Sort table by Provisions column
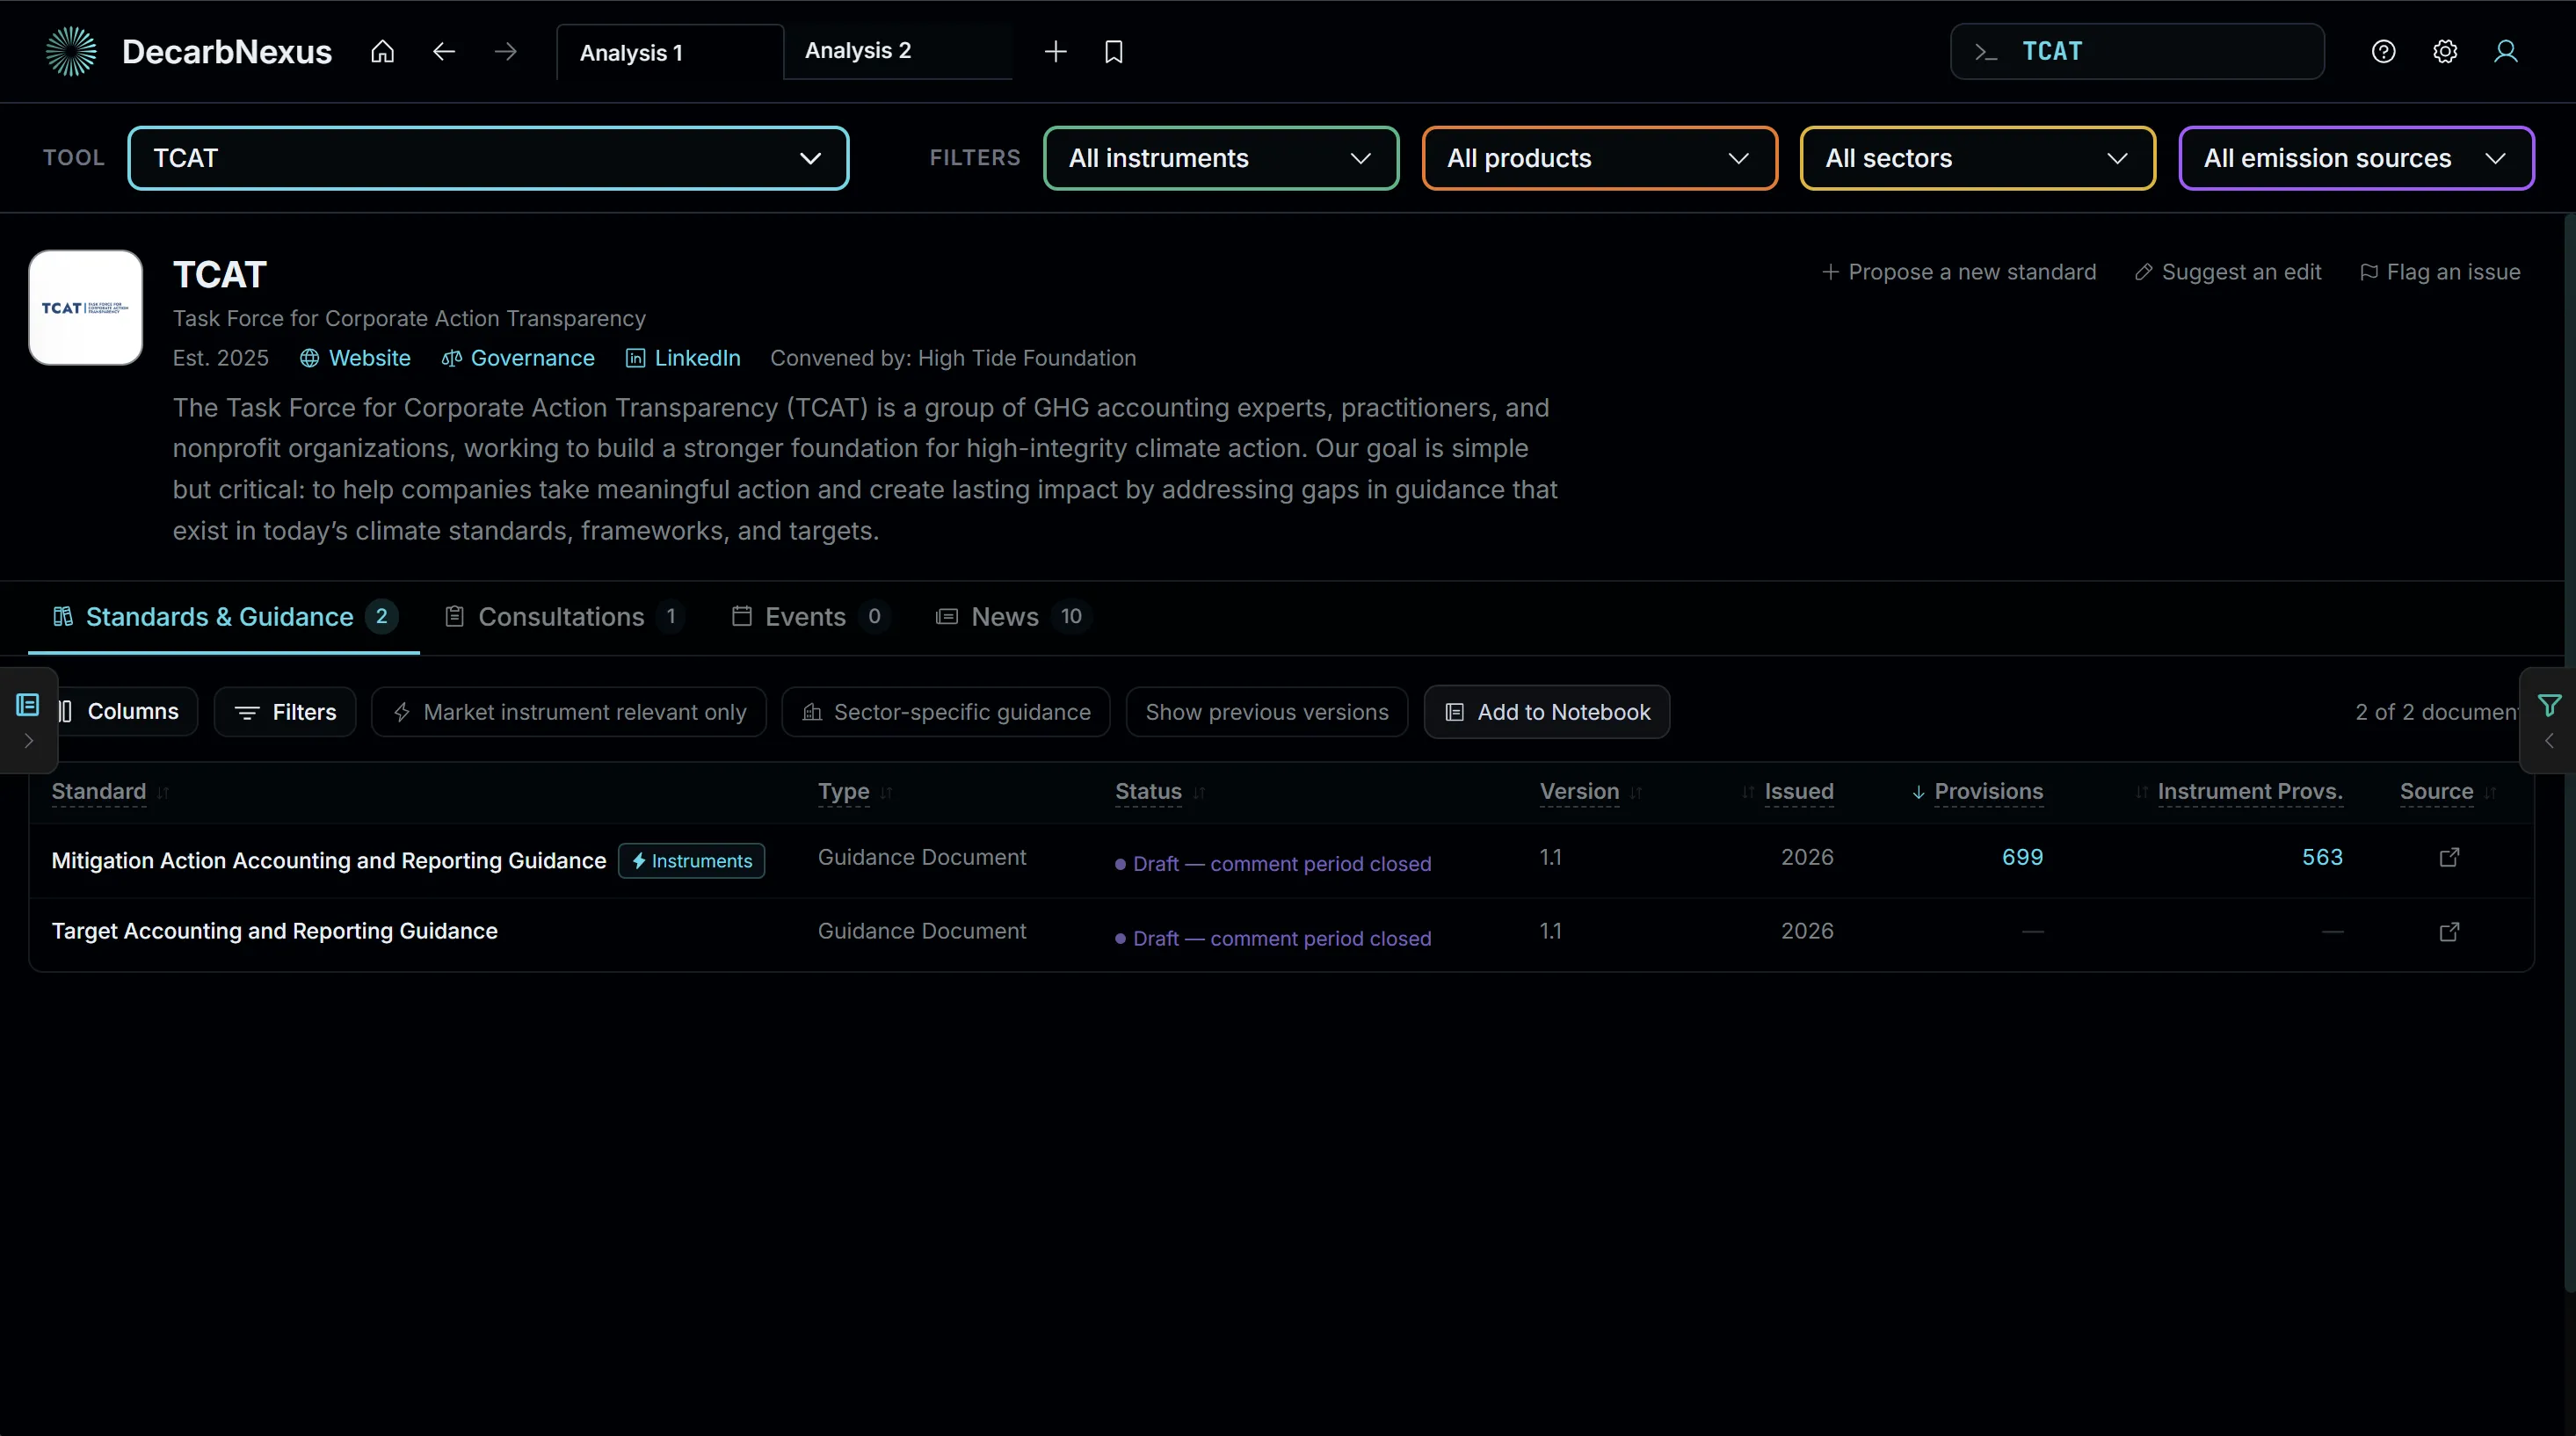Screen dimensions: 2576x1436 click(x=1988, y=791)
